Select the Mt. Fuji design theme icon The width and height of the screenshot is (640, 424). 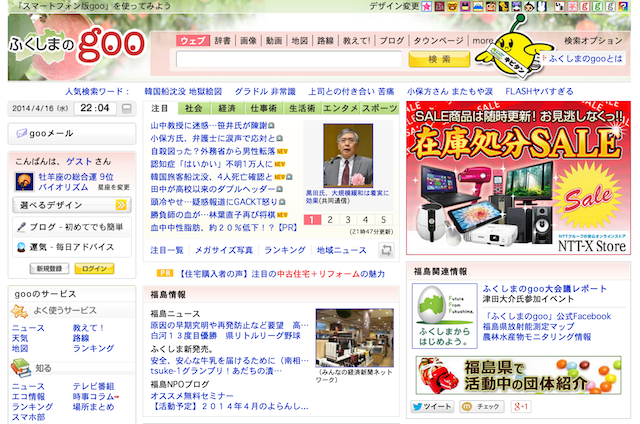[478, 6]
